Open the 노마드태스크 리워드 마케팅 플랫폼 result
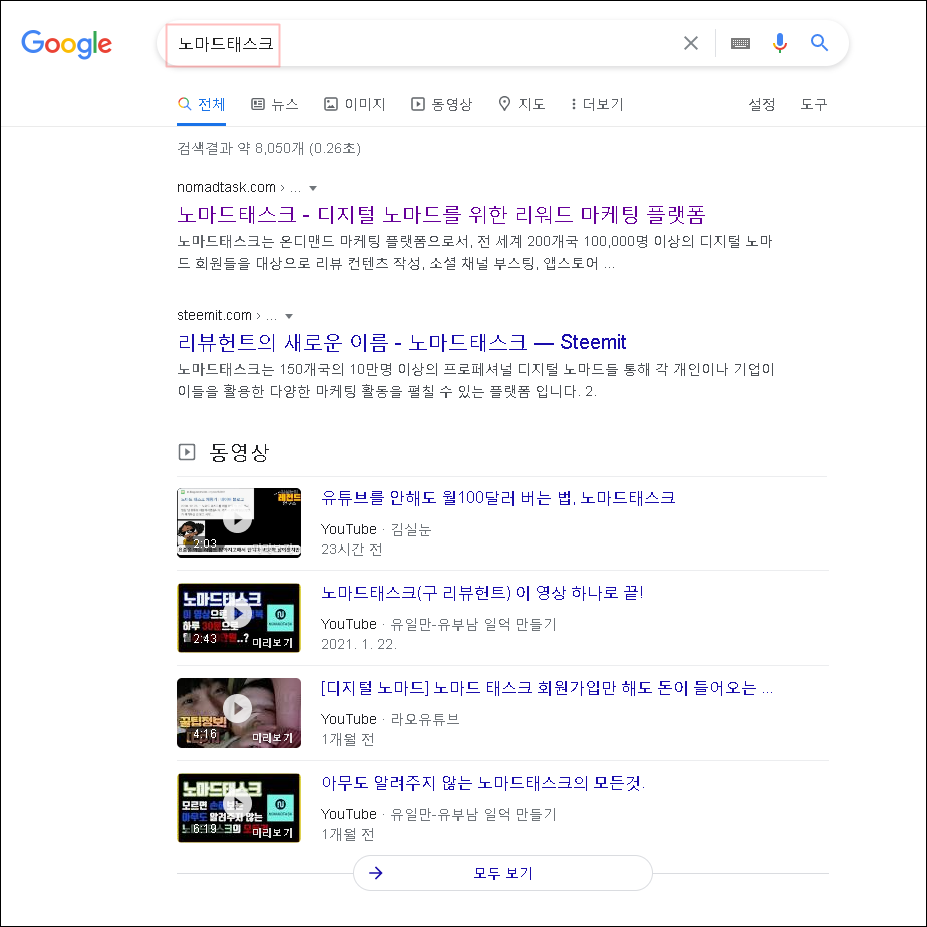 441,215
